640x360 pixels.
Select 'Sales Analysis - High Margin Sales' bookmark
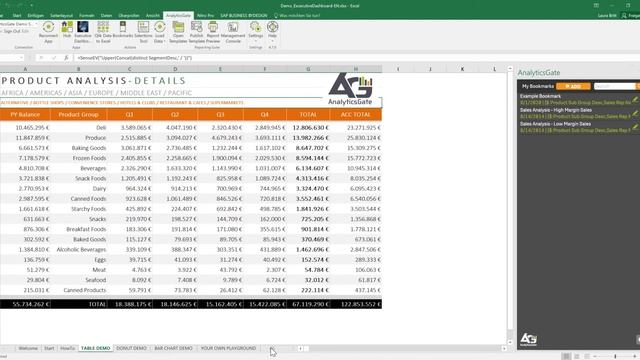[x=575, y=113]
